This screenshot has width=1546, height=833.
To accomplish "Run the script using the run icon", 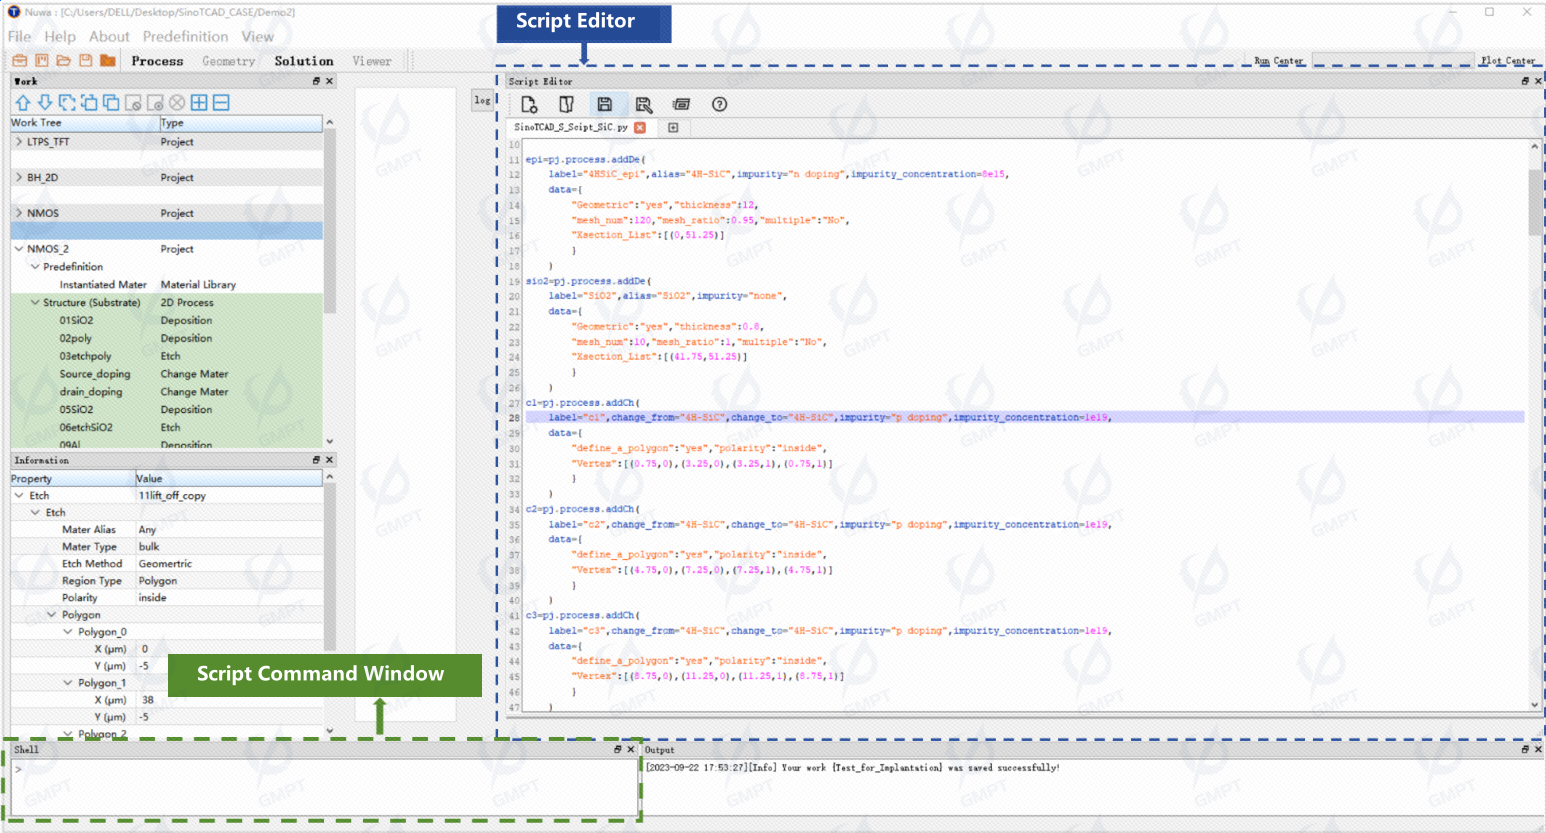I will click(x=681, y=104).
